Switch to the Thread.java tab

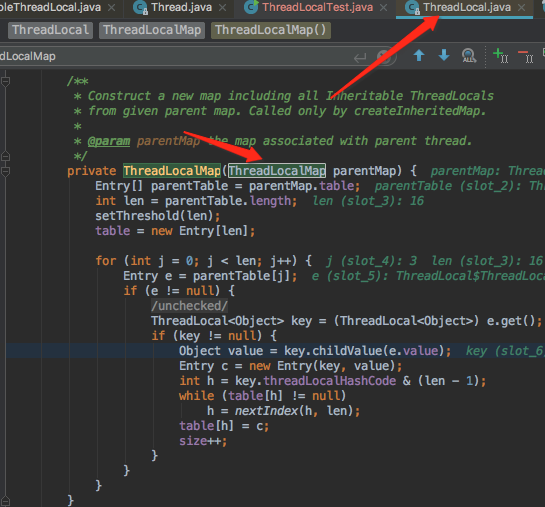[181, 7]
